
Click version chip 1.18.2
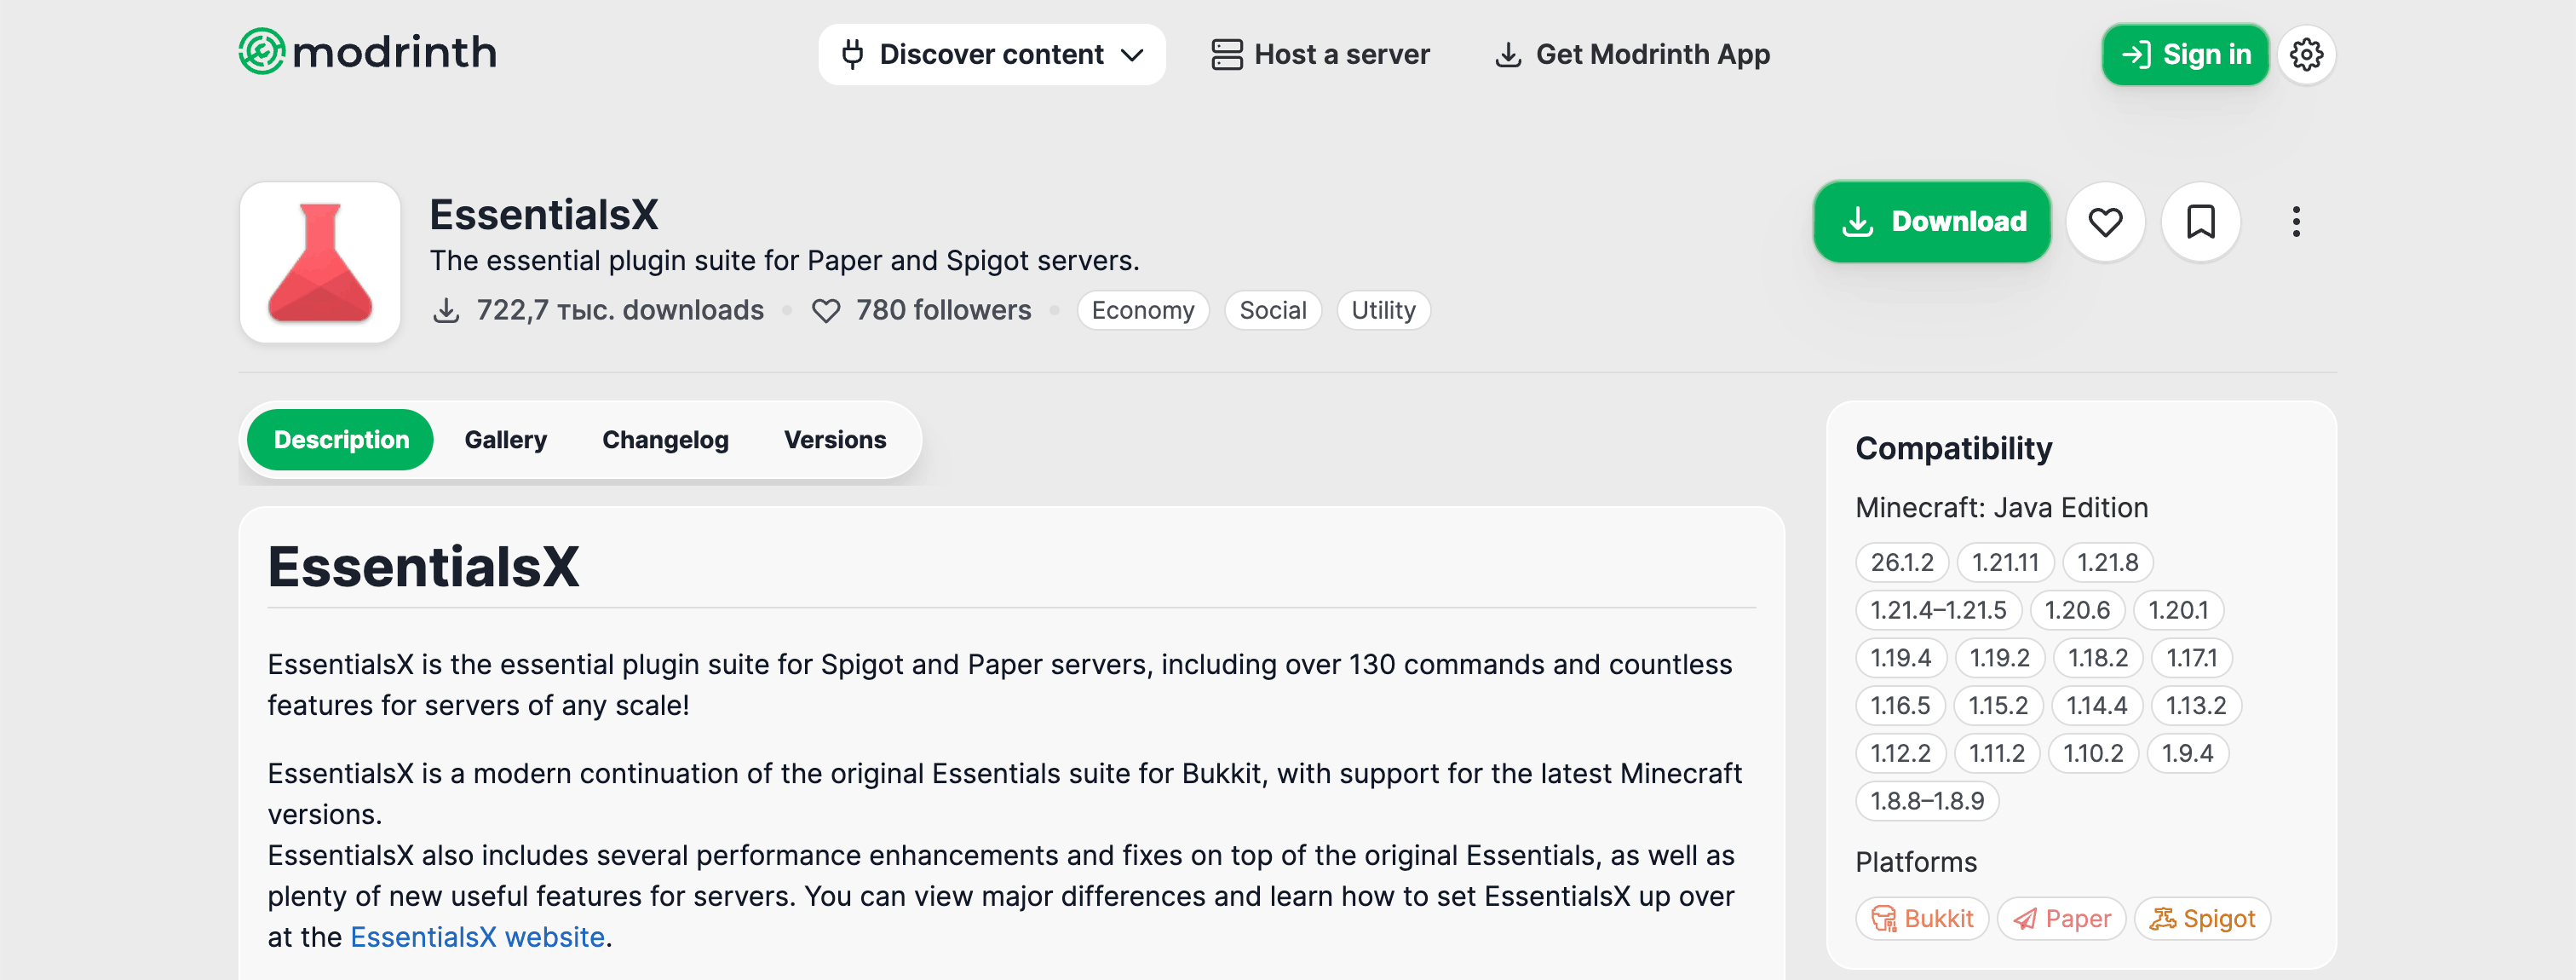2098,658
